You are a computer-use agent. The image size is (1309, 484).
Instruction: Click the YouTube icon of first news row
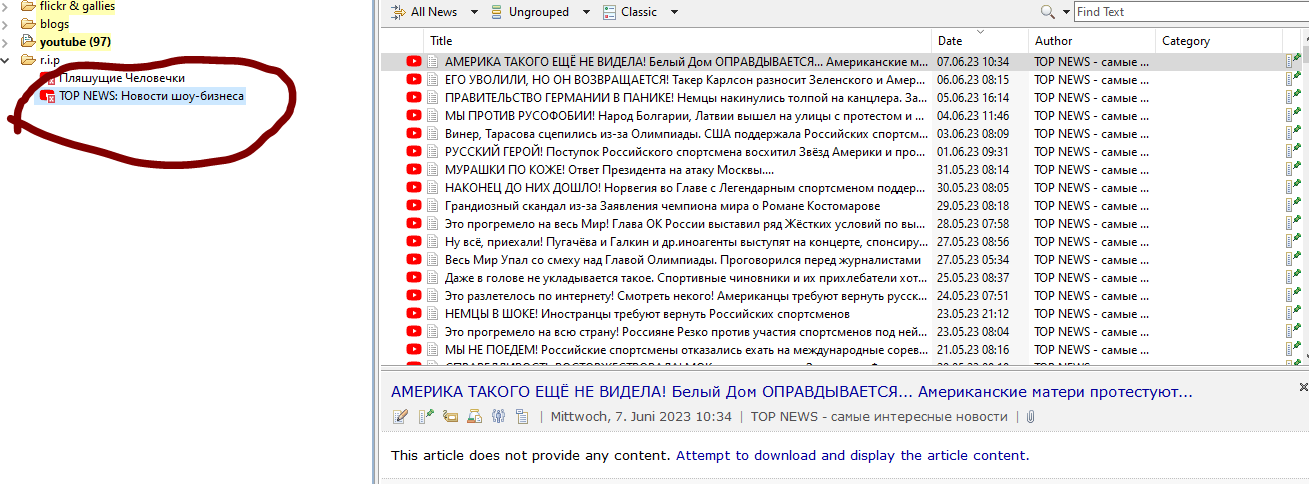414,62
